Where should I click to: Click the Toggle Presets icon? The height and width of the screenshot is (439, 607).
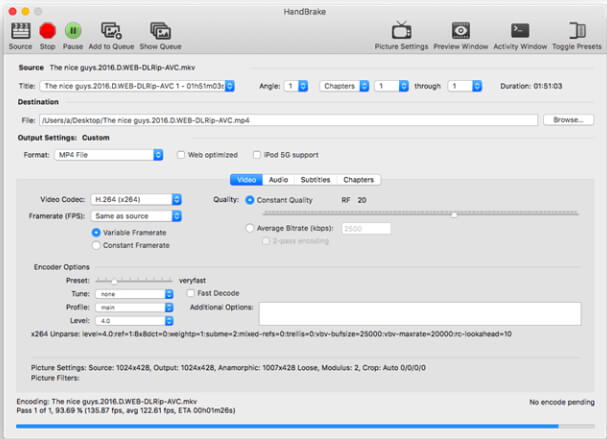pyautogui.click(x=576, y=32)
